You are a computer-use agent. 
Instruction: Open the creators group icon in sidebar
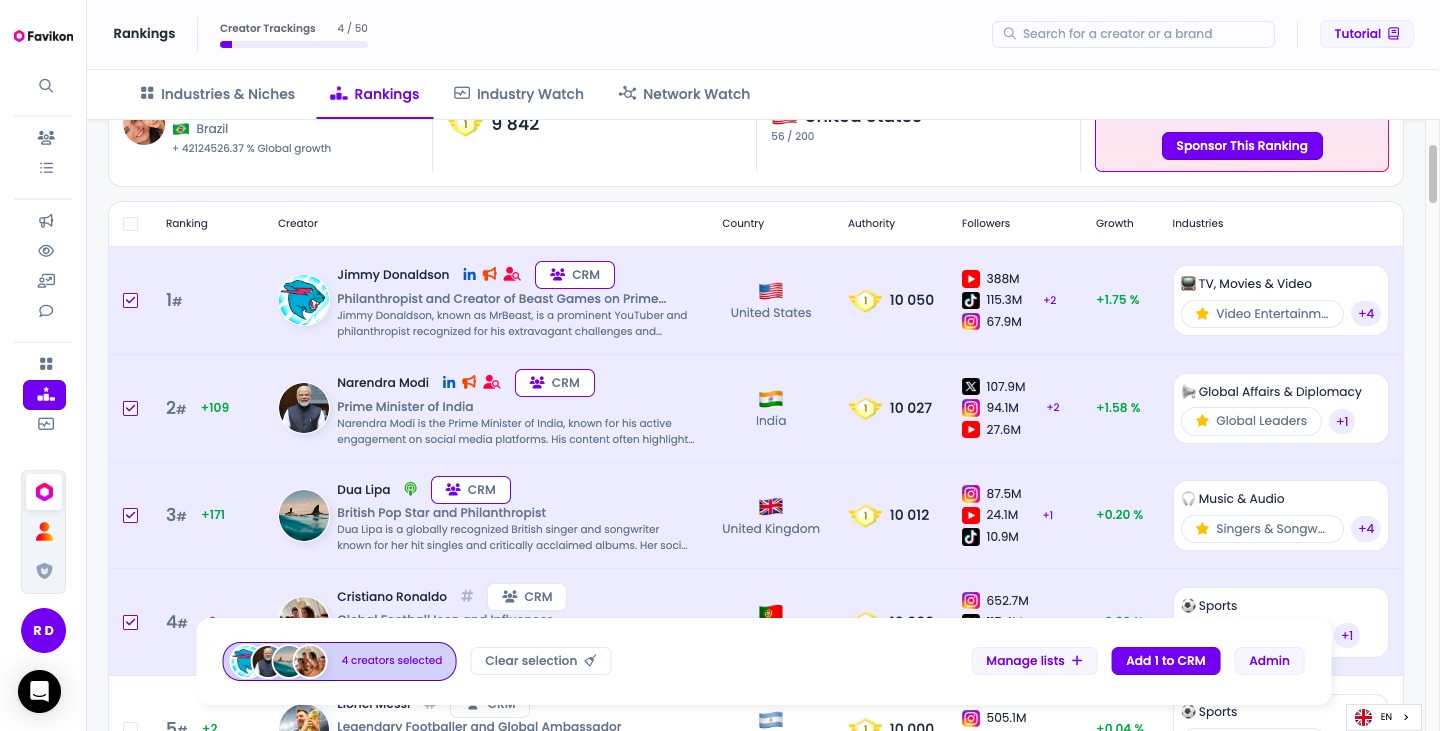[x=46, y=137]
